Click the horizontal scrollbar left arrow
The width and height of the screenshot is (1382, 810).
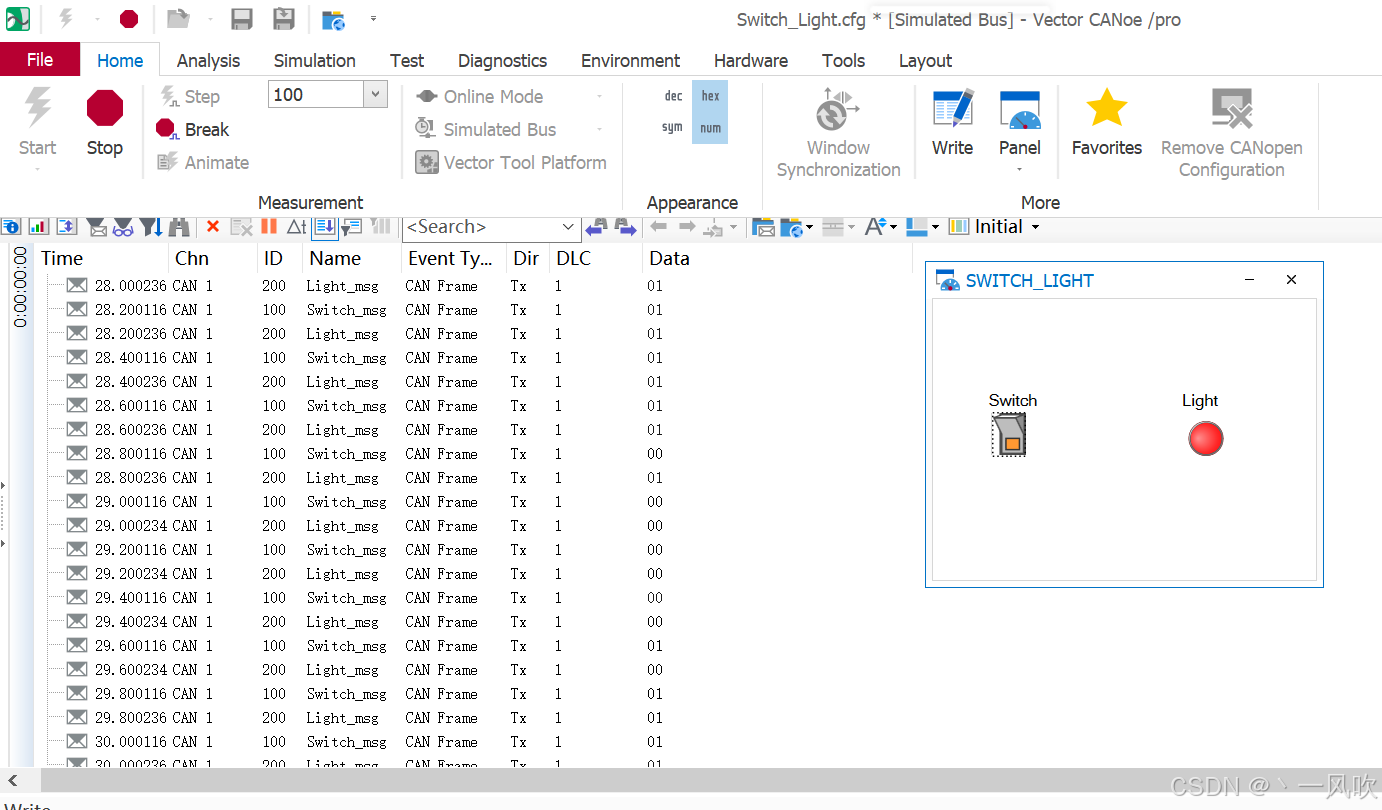pyautogui.click(x=12, y=781)
